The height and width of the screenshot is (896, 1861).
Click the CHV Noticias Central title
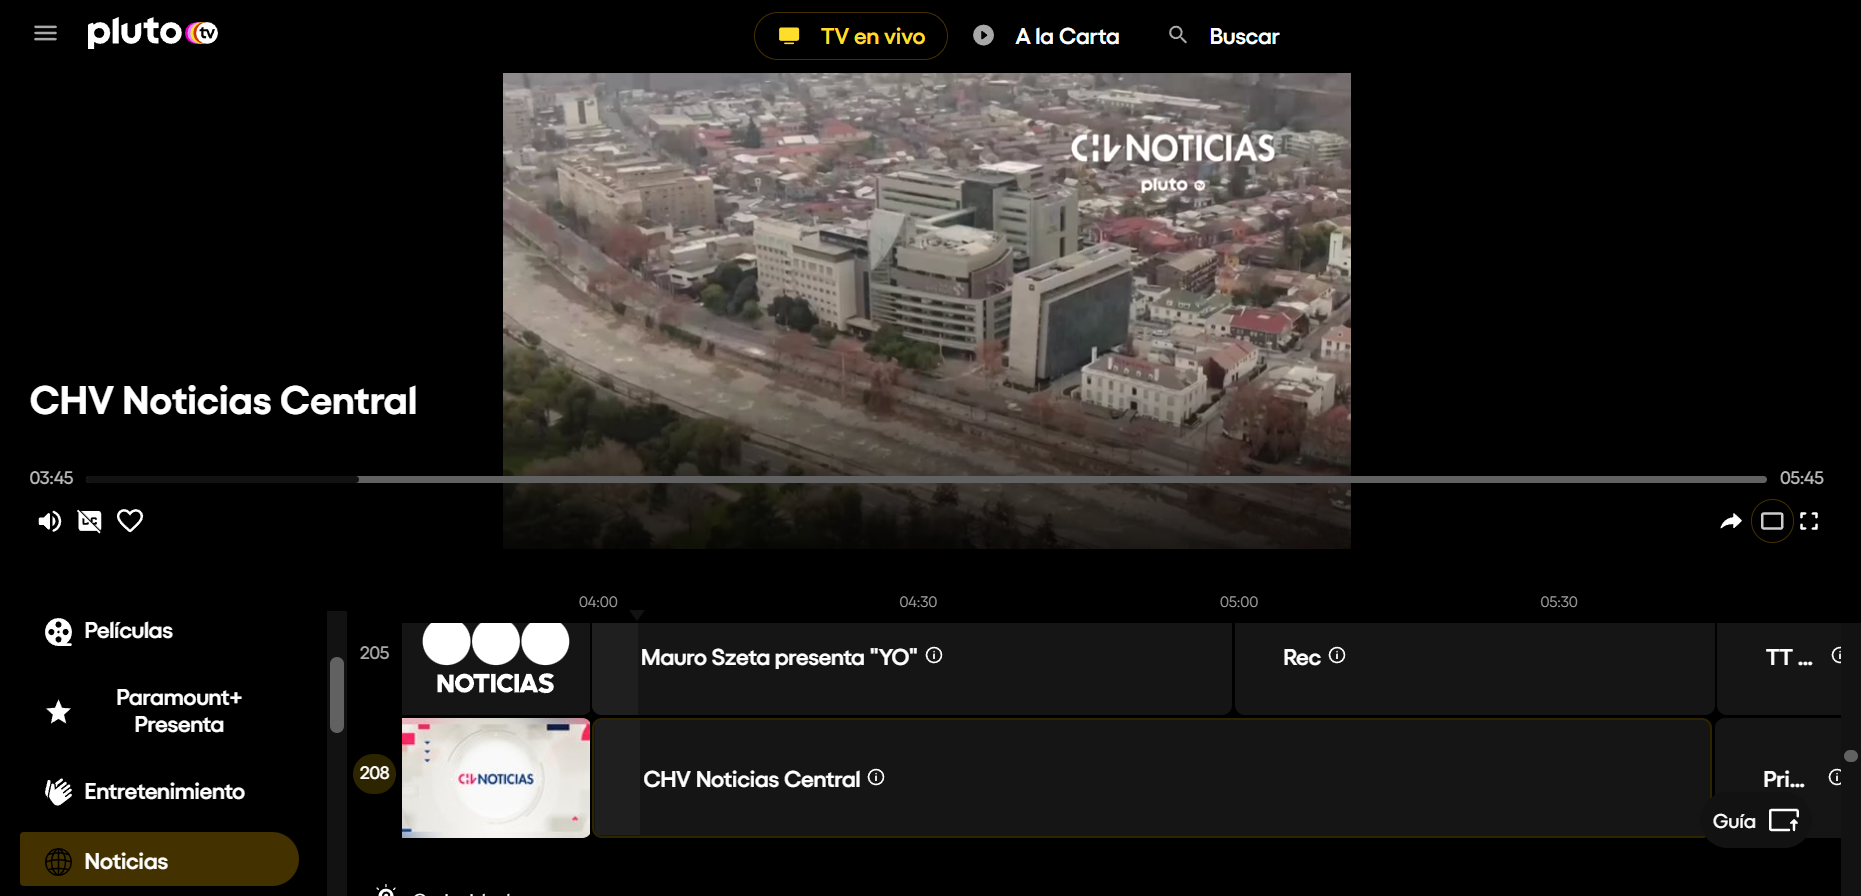click(x=223, y=401)
